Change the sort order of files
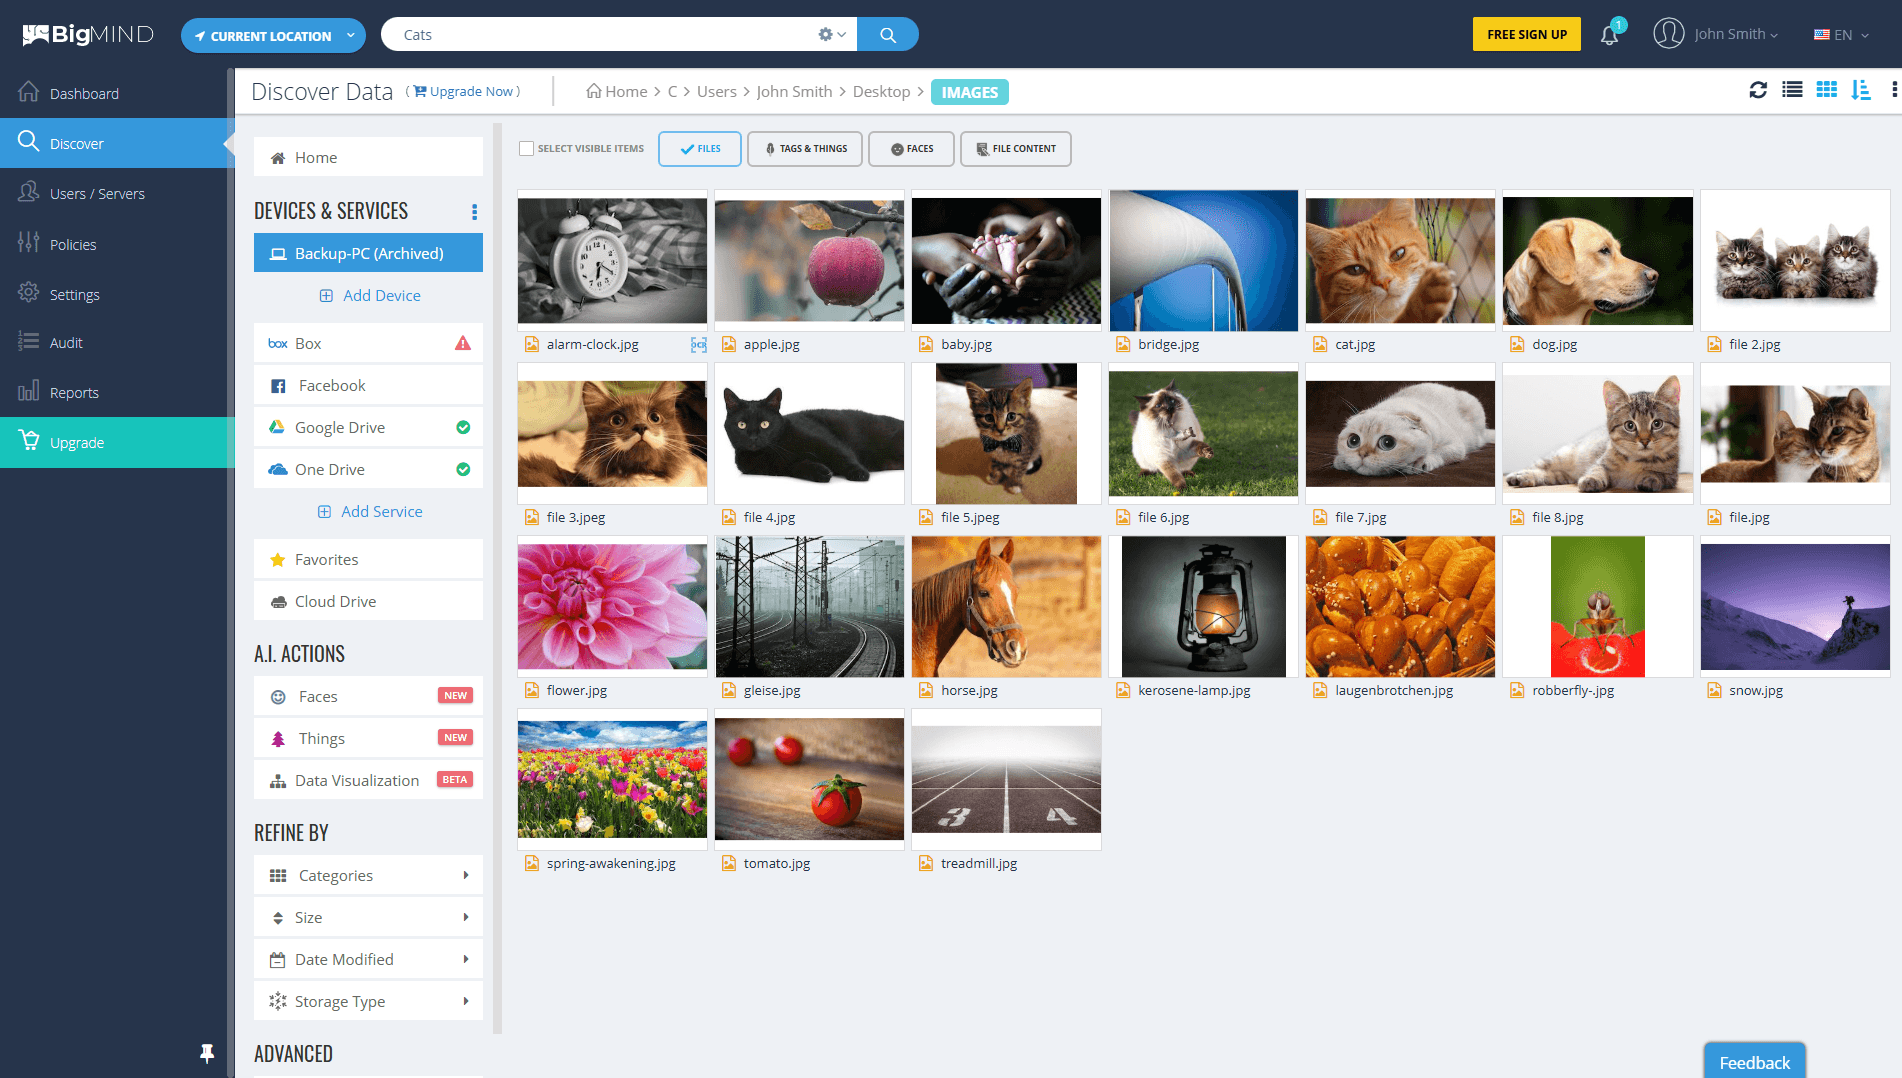 pos(1861,90)
